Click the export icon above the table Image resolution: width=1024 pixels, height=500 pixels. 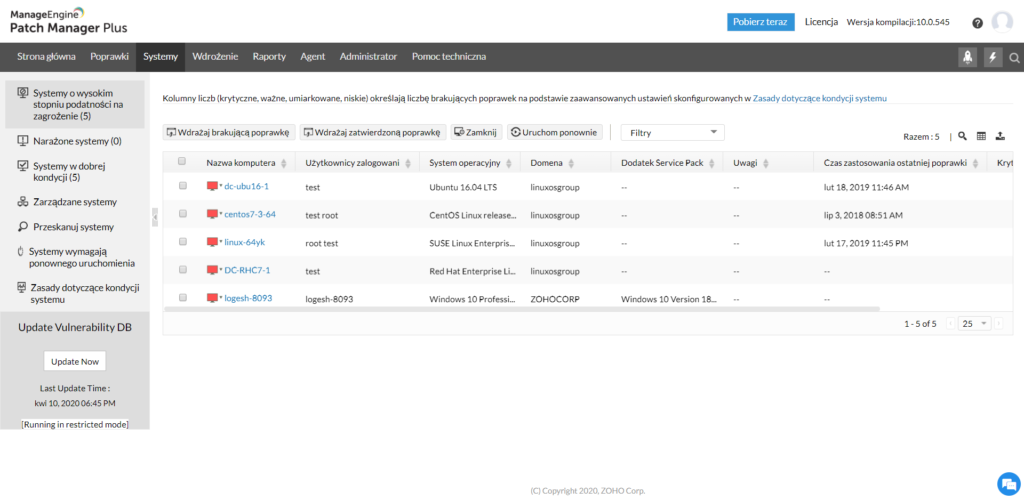coord(1000,136)
